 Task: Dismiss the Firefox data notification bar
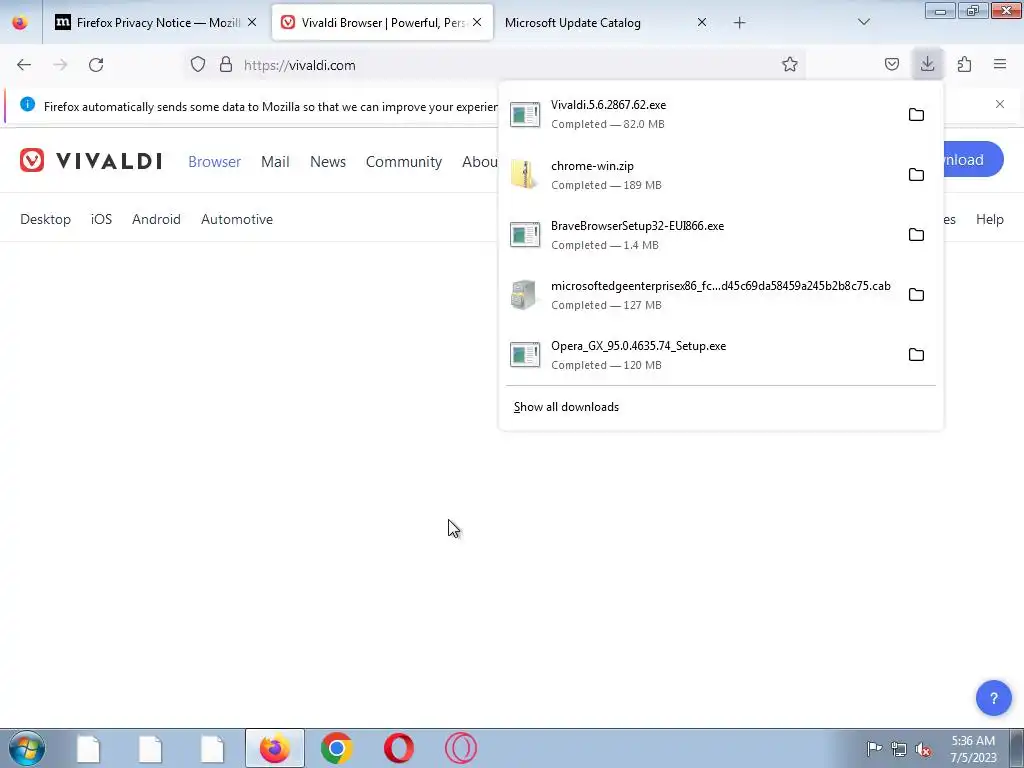click(1000, 104)
